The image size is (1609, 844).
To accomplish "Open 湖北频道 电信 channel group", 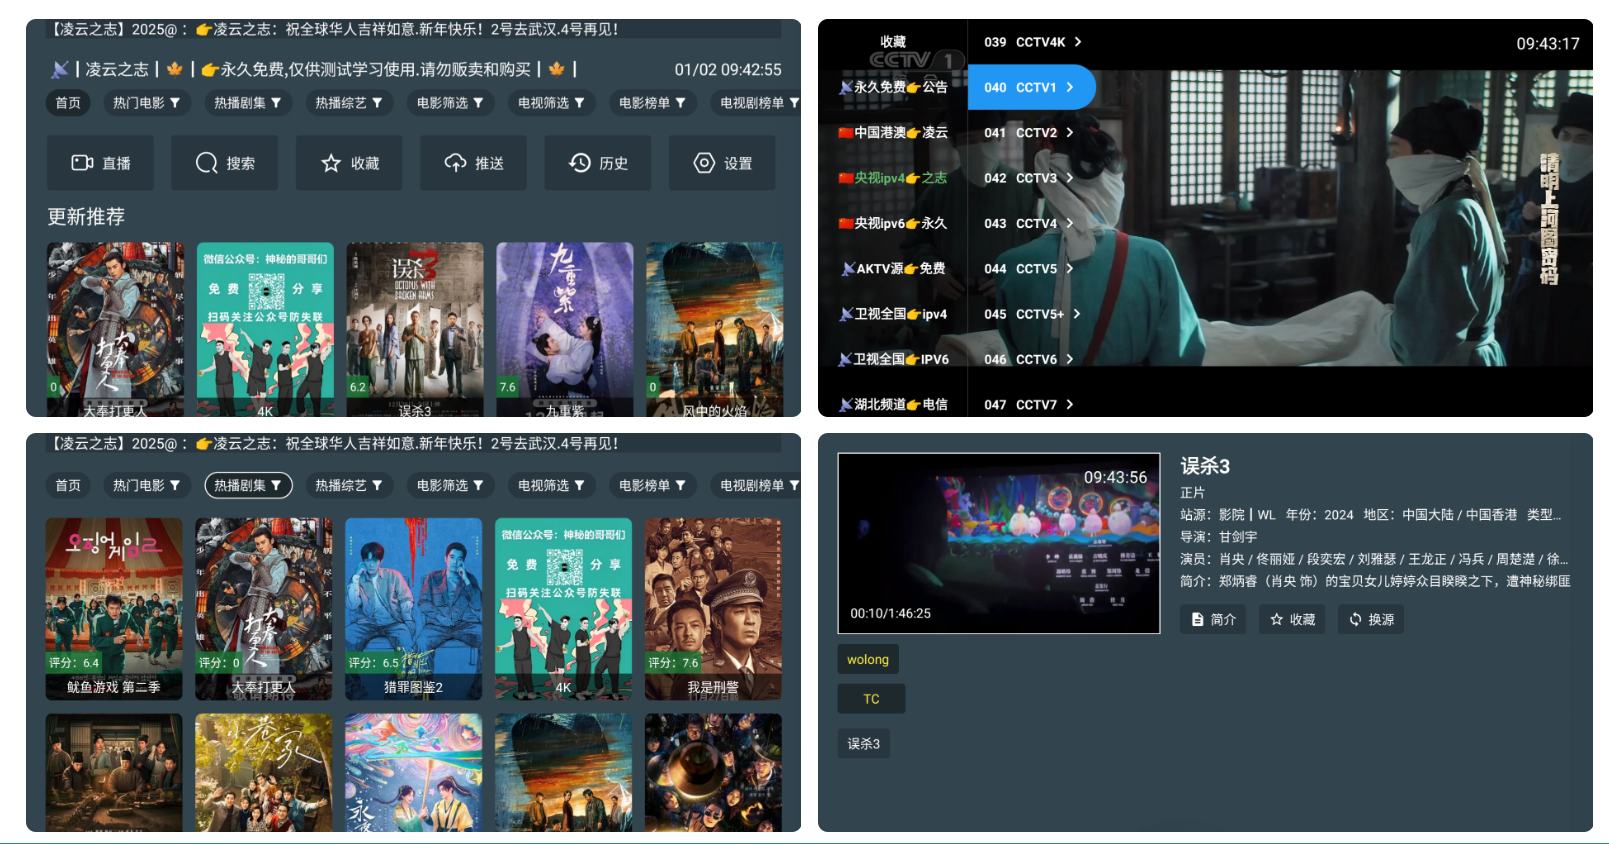I will 893,404.
